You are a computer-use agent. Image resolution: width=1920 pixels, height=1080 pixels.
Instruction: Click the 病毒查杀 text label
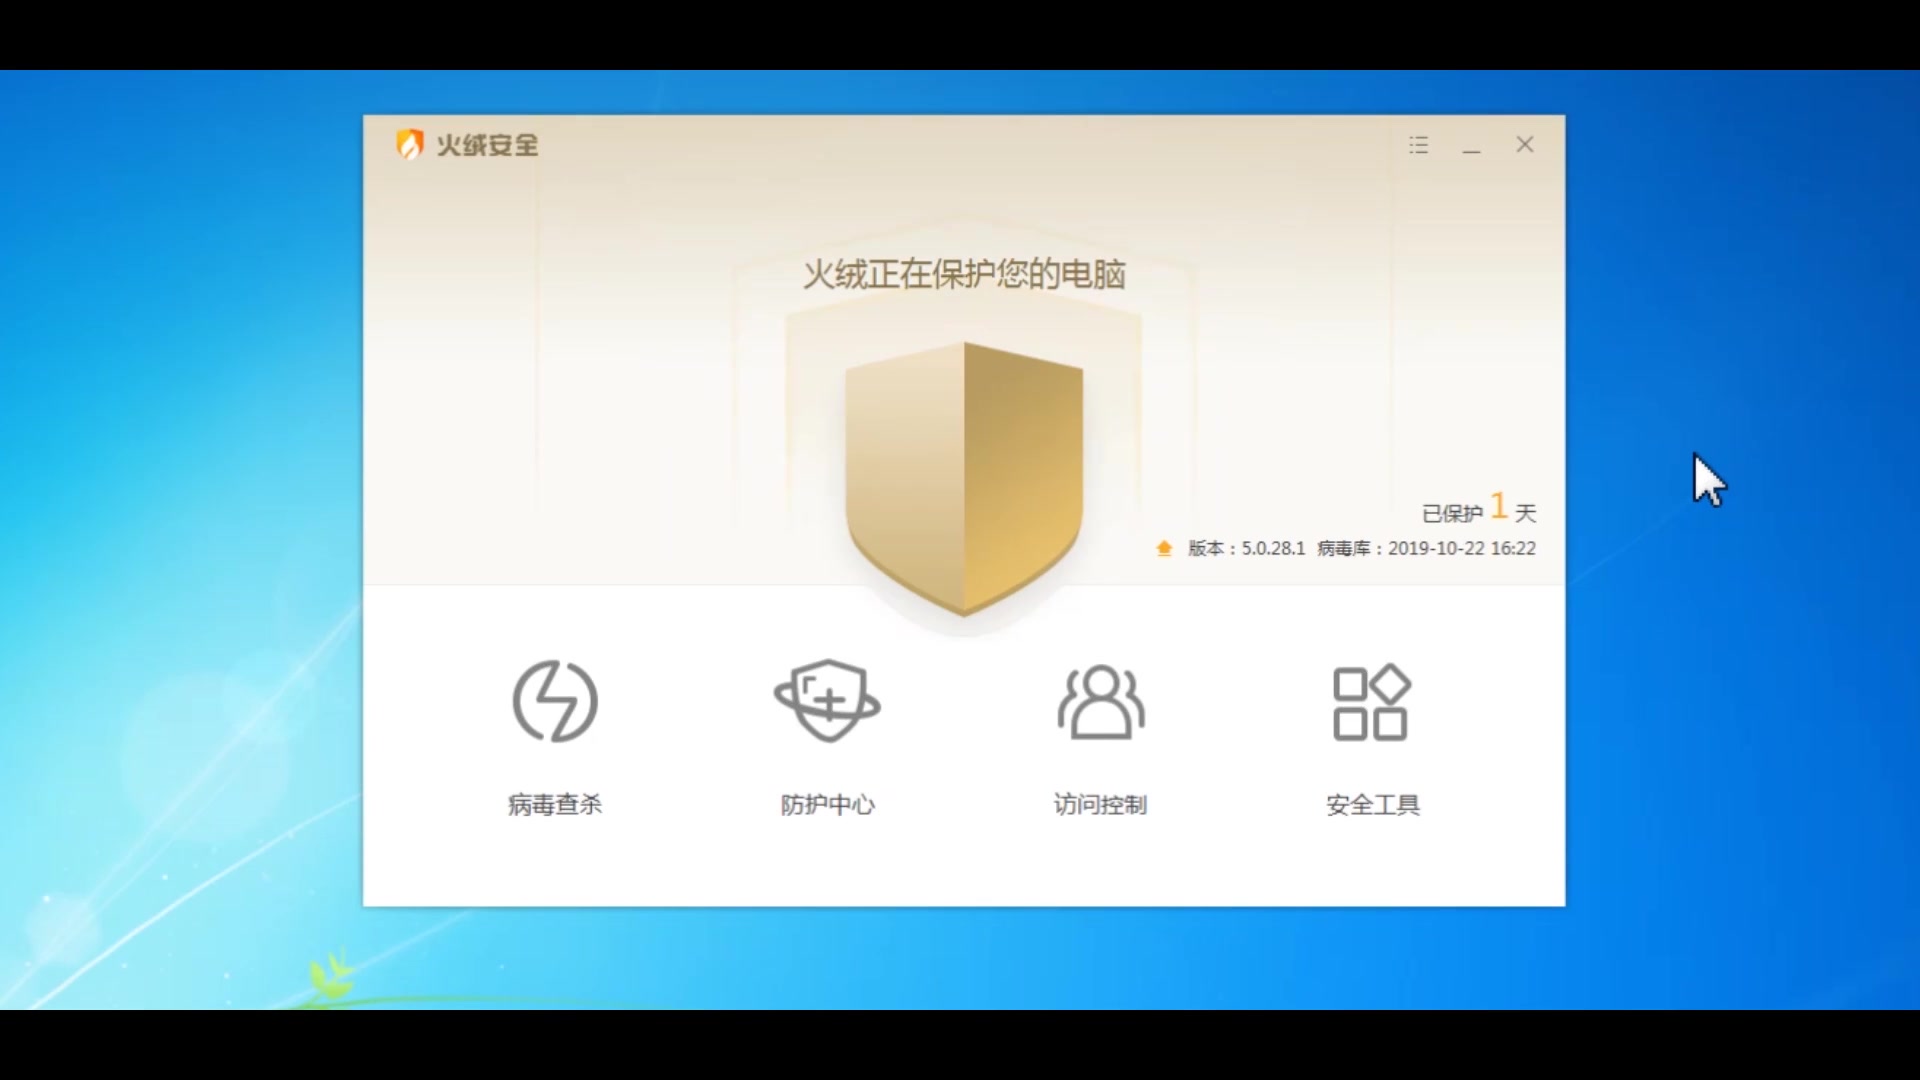555,805
